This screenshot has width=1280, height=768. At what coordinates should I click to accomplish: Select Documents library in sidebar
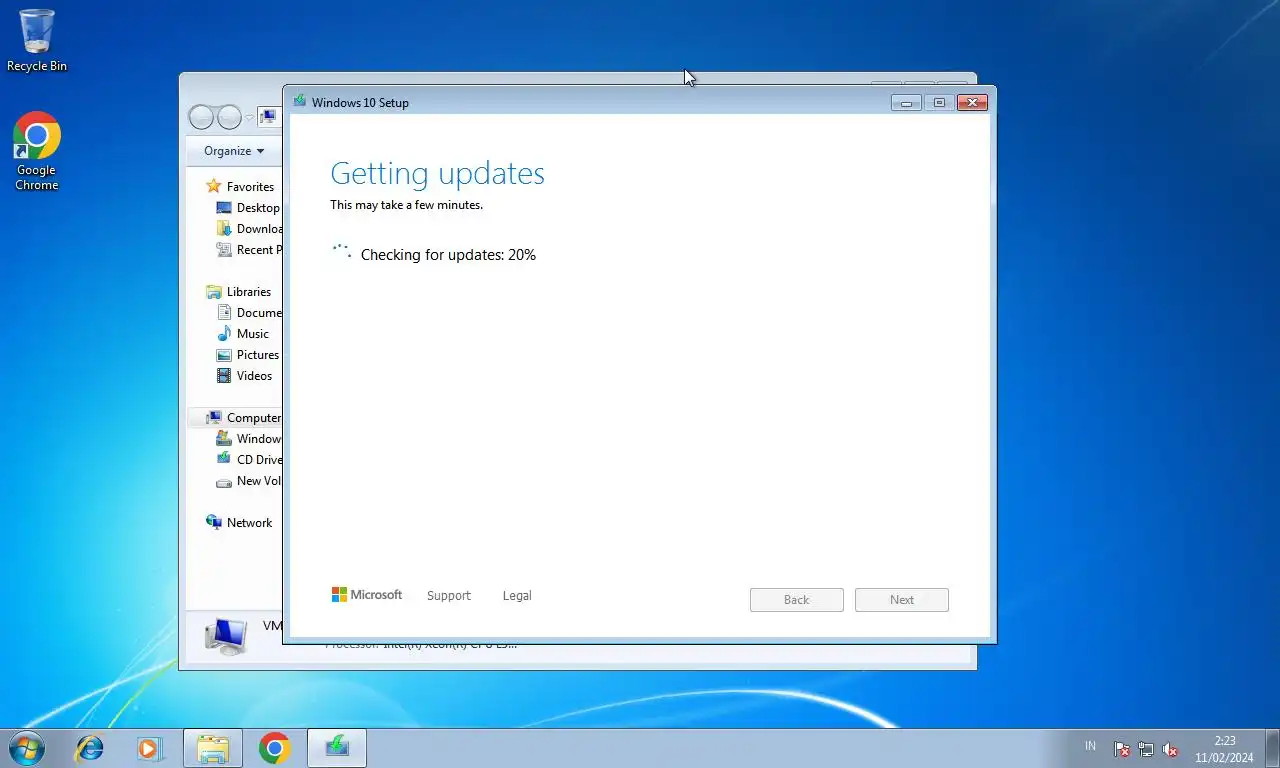tap(259, 313)
